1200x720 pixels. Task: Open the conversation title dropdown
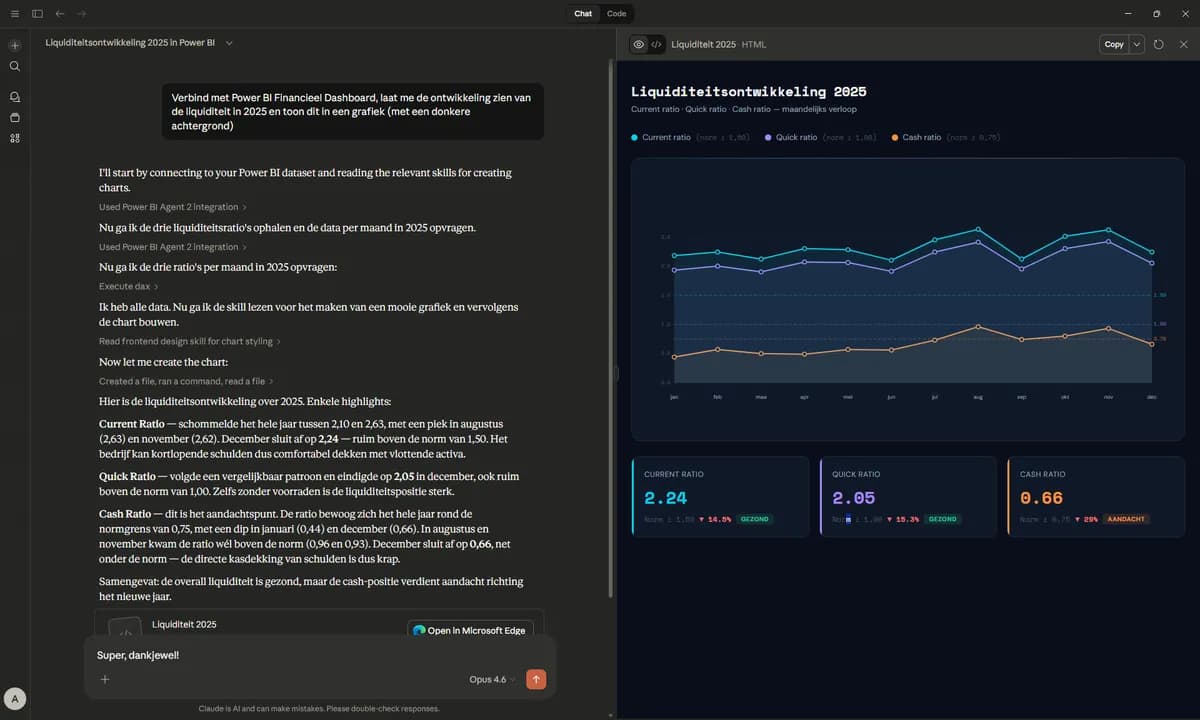(228, 43)
